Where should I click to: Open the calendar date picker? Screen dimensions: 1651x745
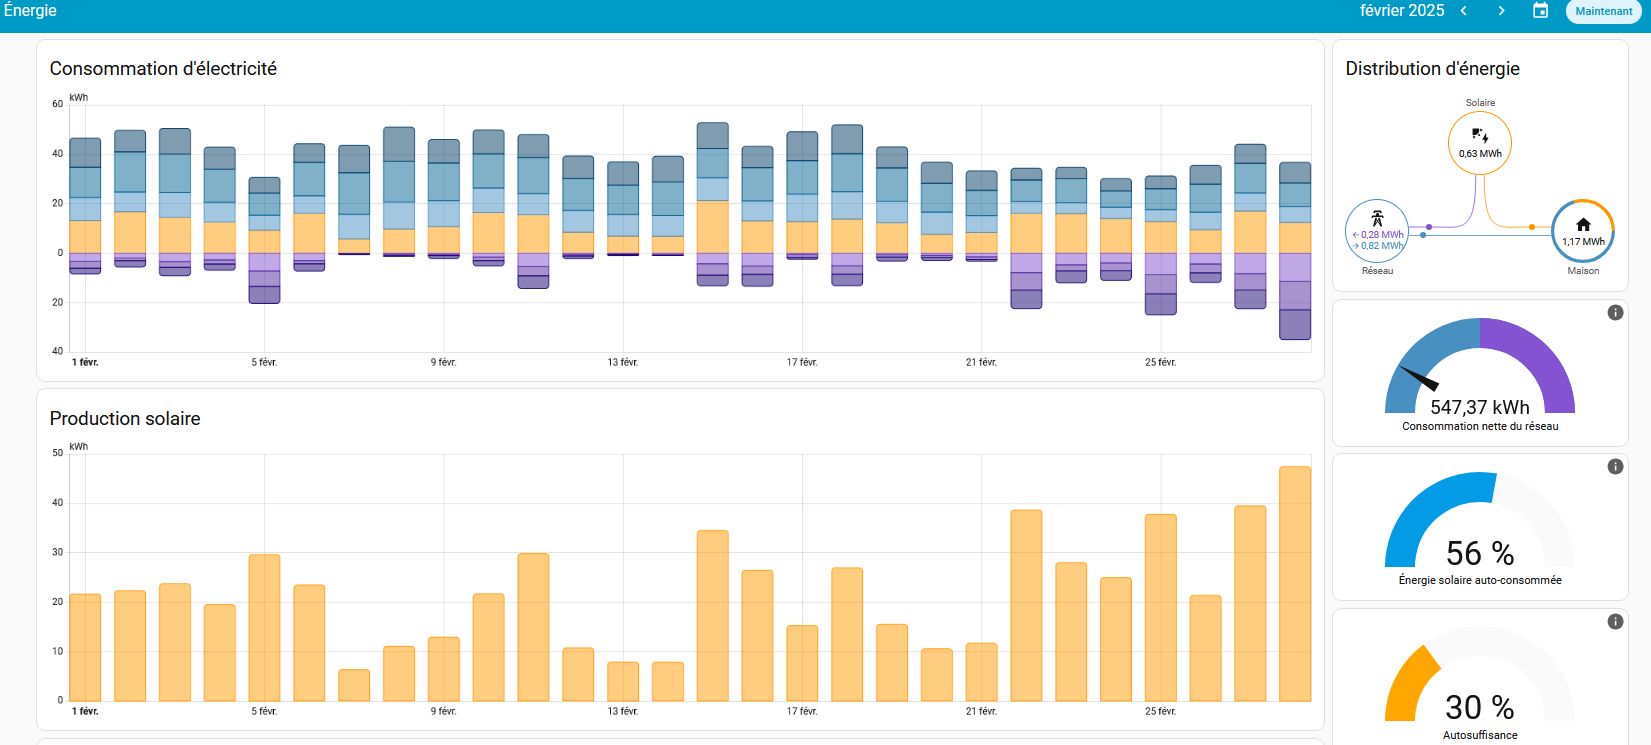click(x=1540, y=11)
